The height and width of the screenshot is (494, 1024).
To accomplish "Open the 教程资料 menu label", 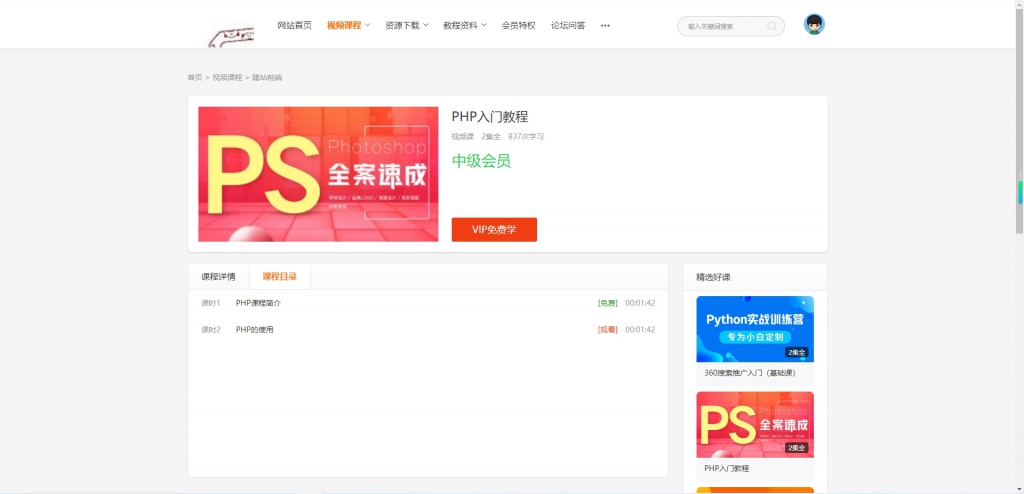I will pyautogui.click(x=460, y=25).
